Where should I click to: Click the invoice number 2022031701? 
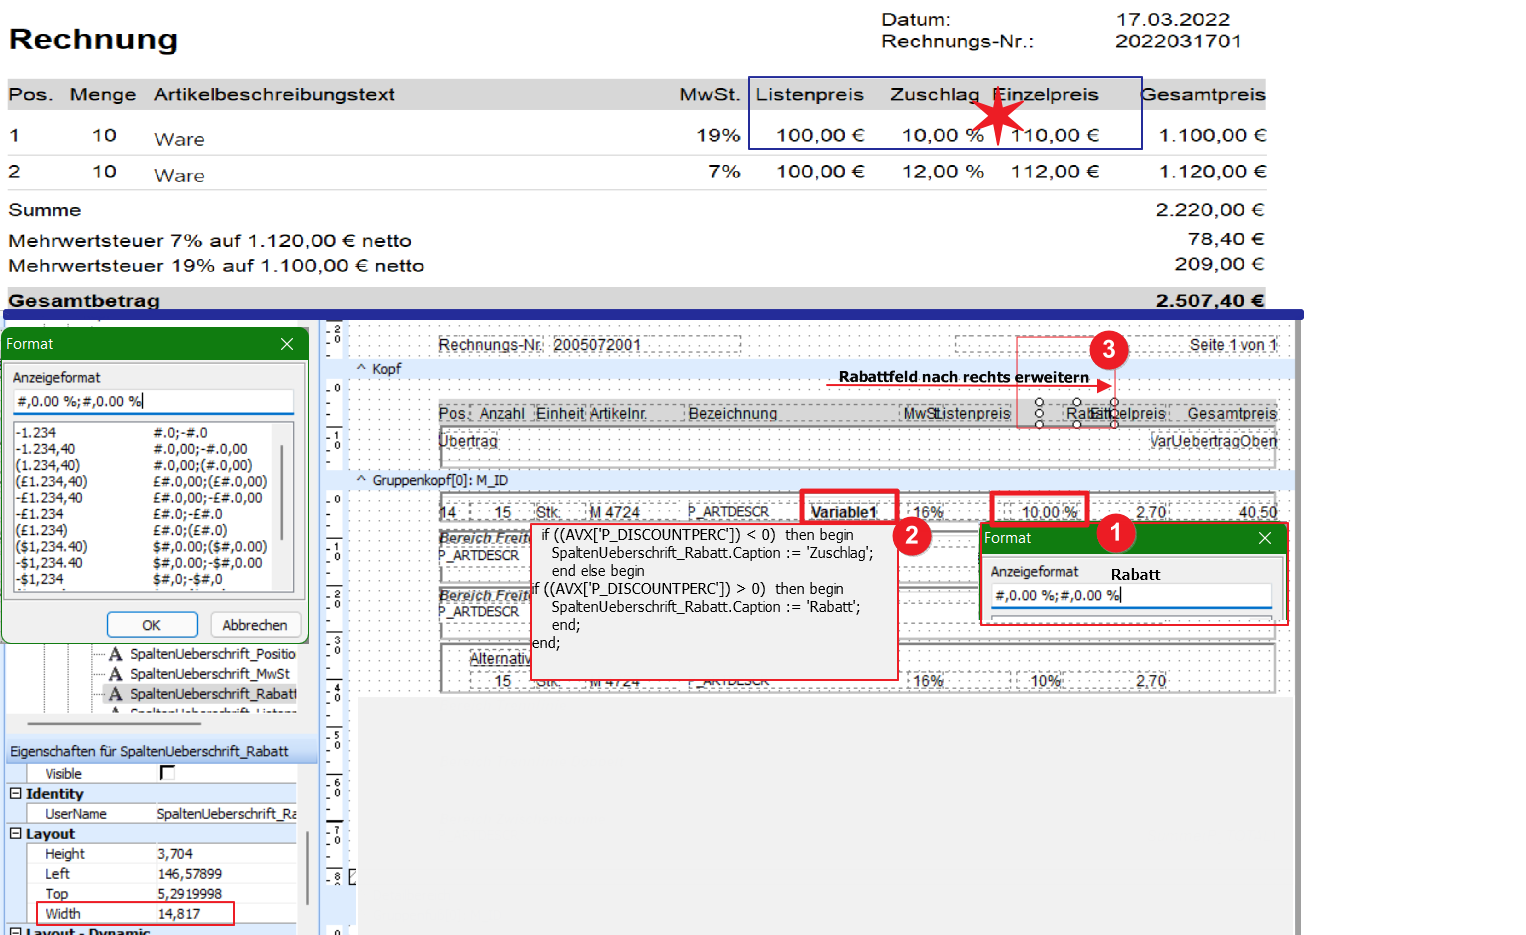[1178, 41]
